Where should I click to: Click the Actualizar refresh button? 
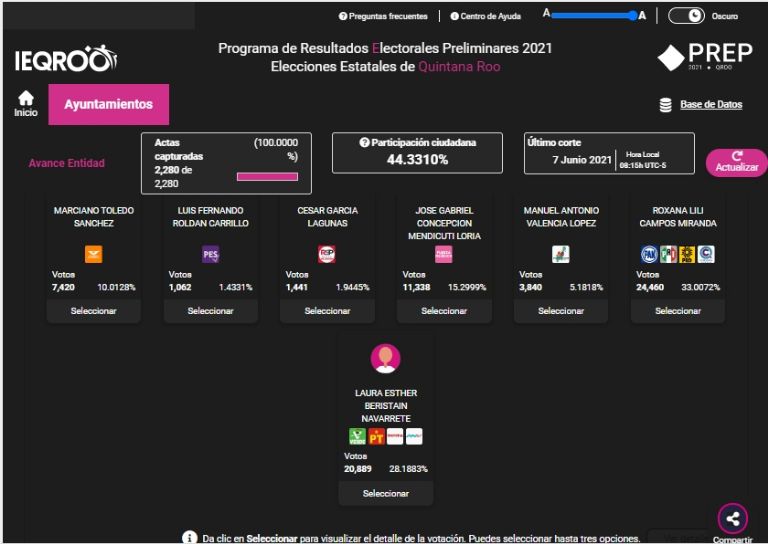(x=737, y=162)
